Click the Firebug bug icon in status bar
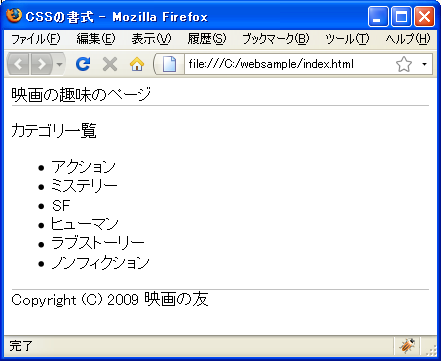This screenshot has width=441, height=361. point(407,346)
